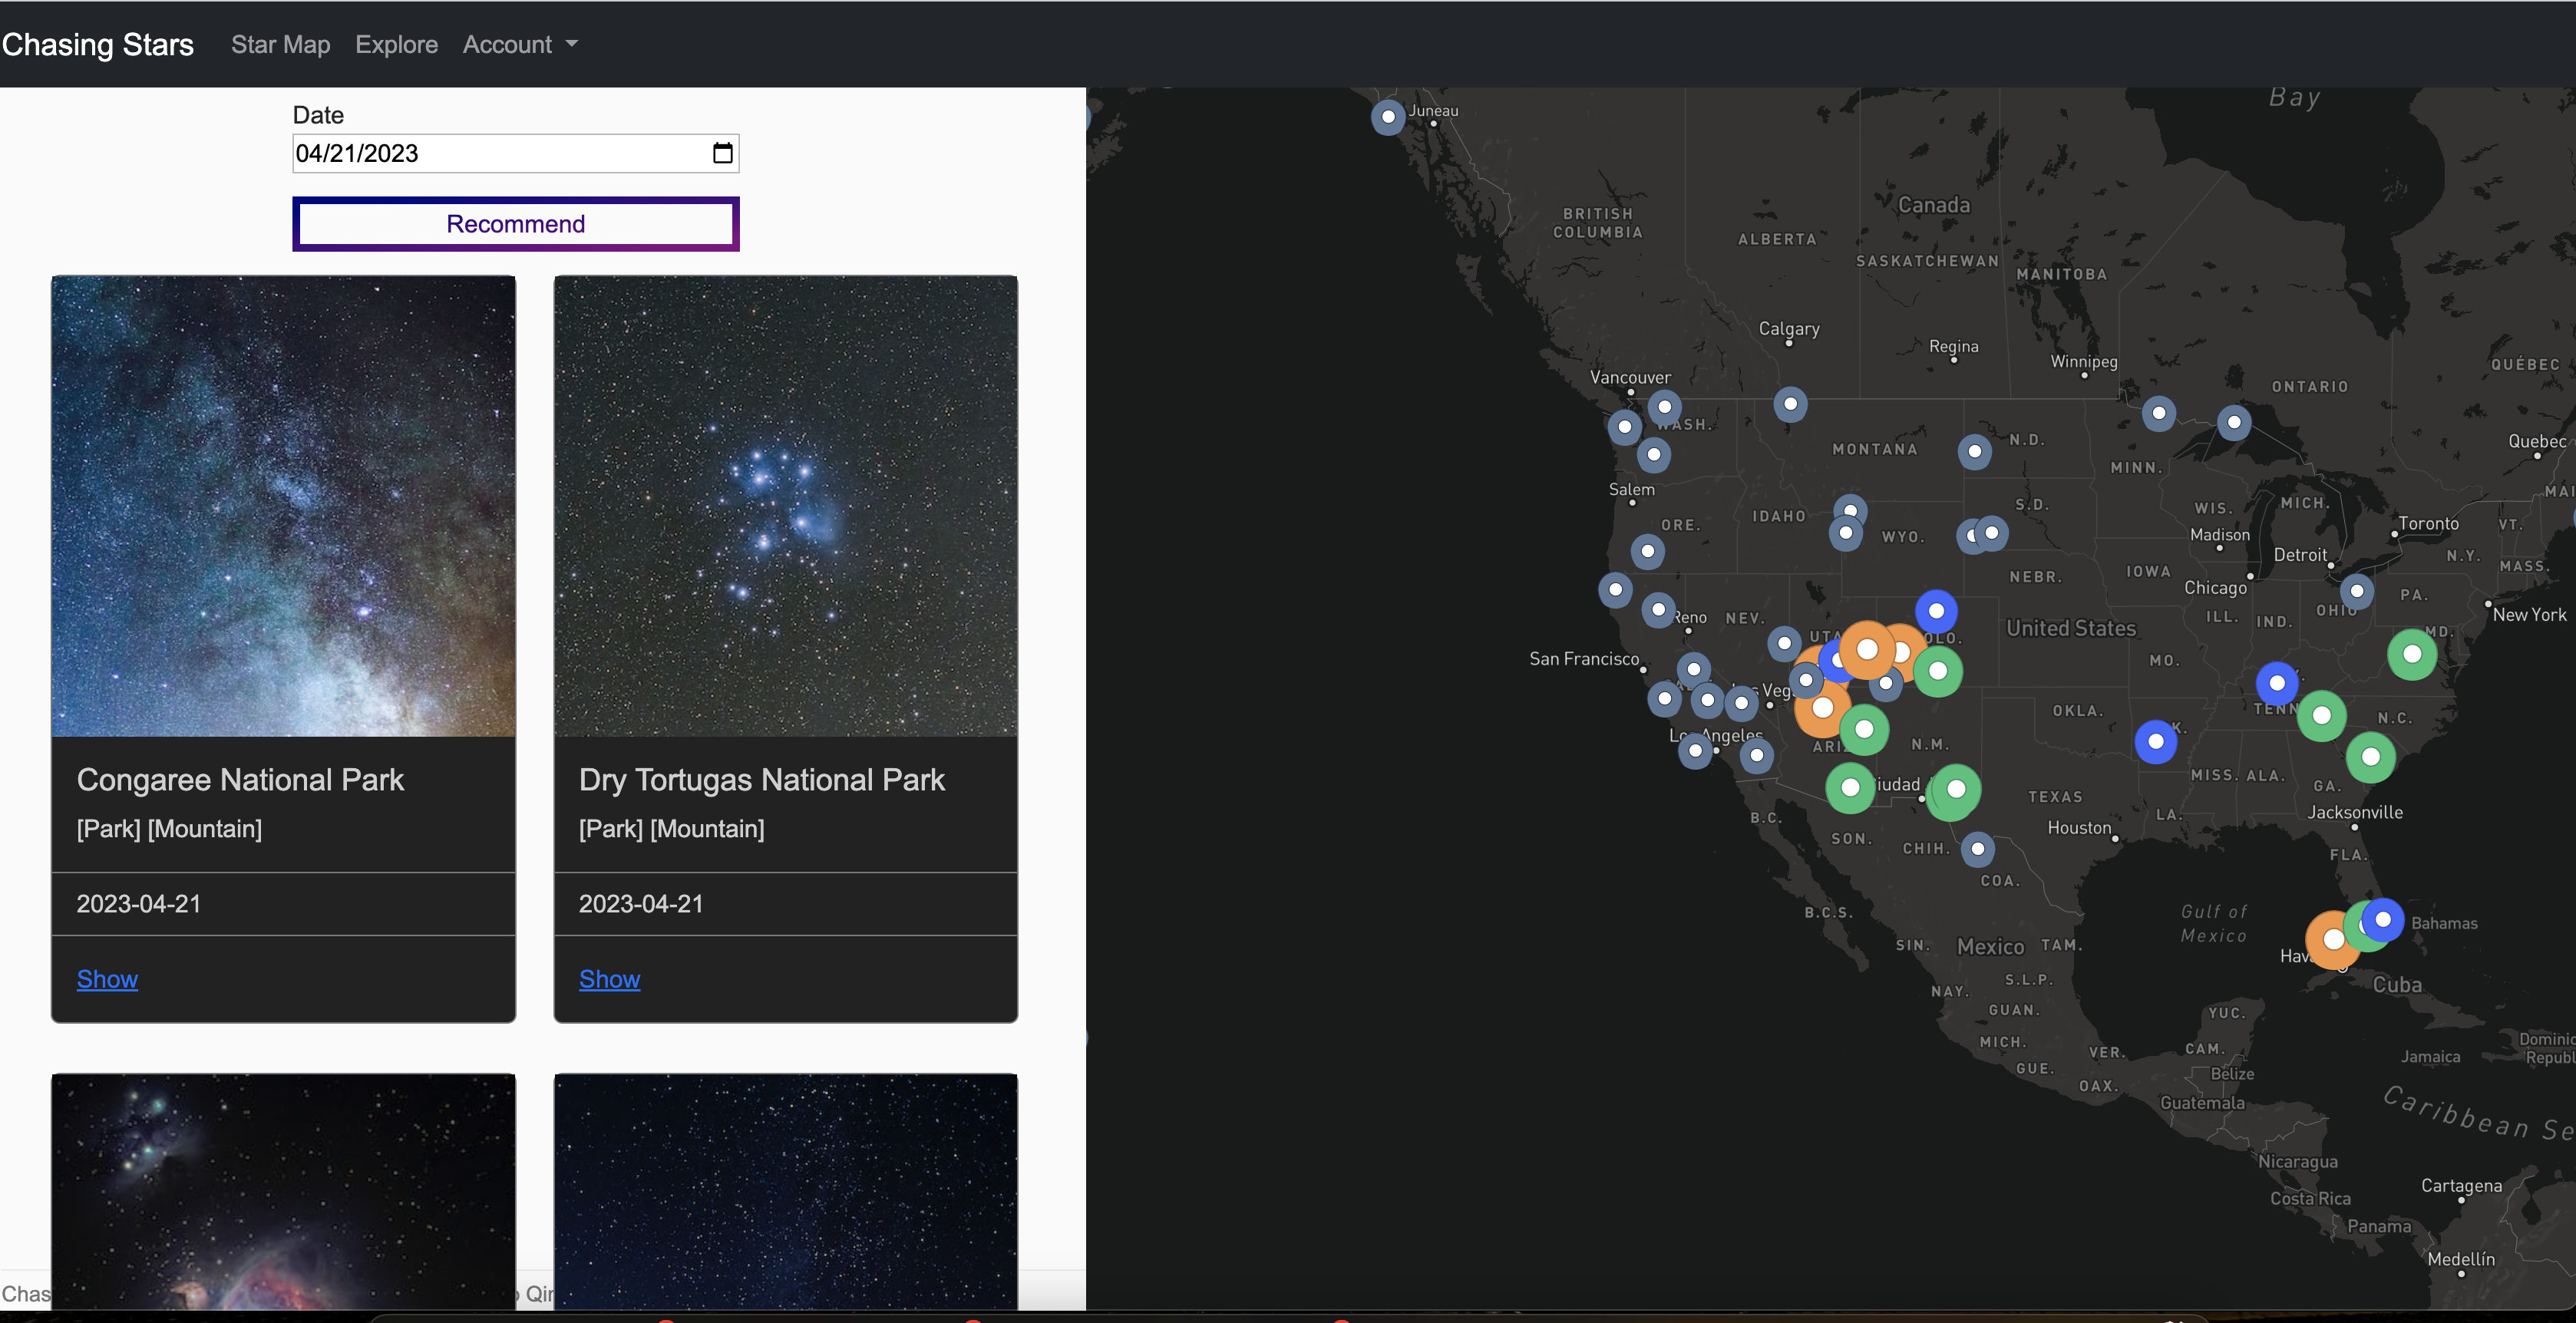This screenshot has height=1323, width=2576.
Task: Click the map marker near Juneau
Action: pyautogui.click(x=1388, y=117)
